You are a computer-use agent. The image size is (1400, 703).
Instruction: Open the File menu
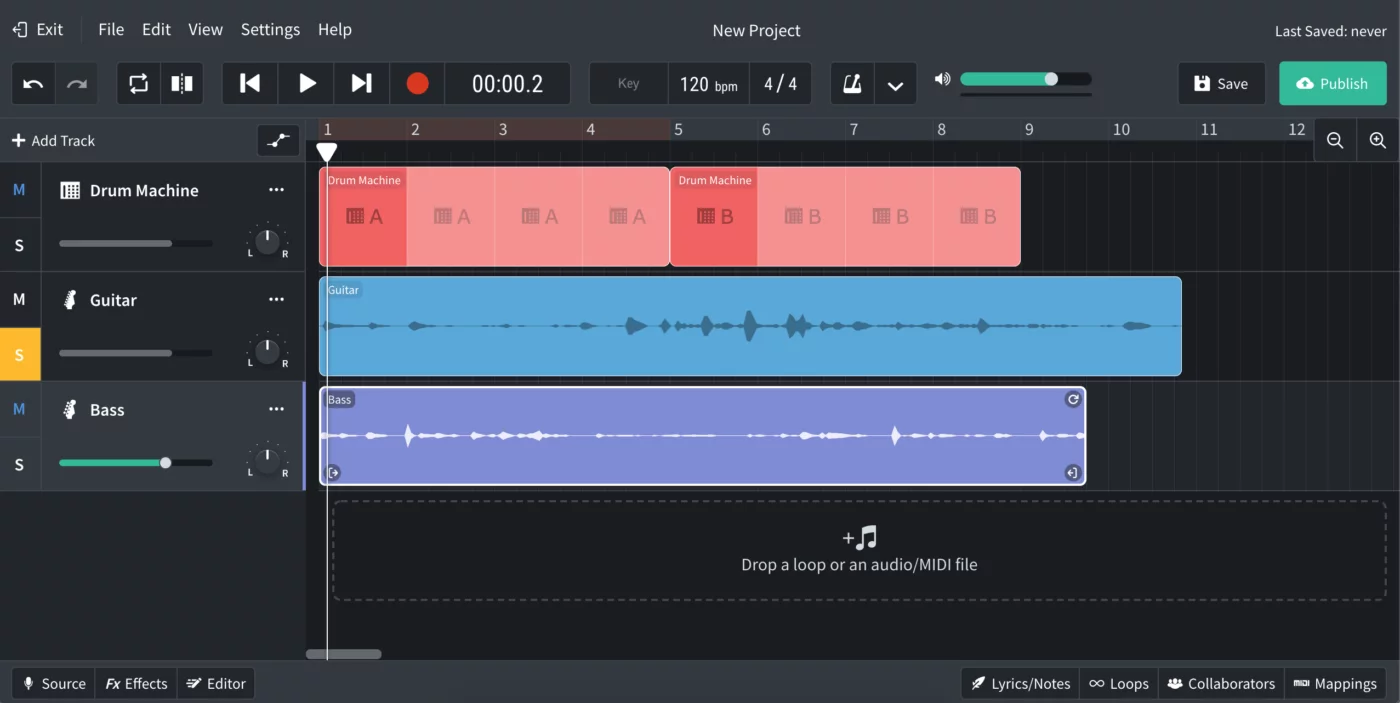point(111,29)
